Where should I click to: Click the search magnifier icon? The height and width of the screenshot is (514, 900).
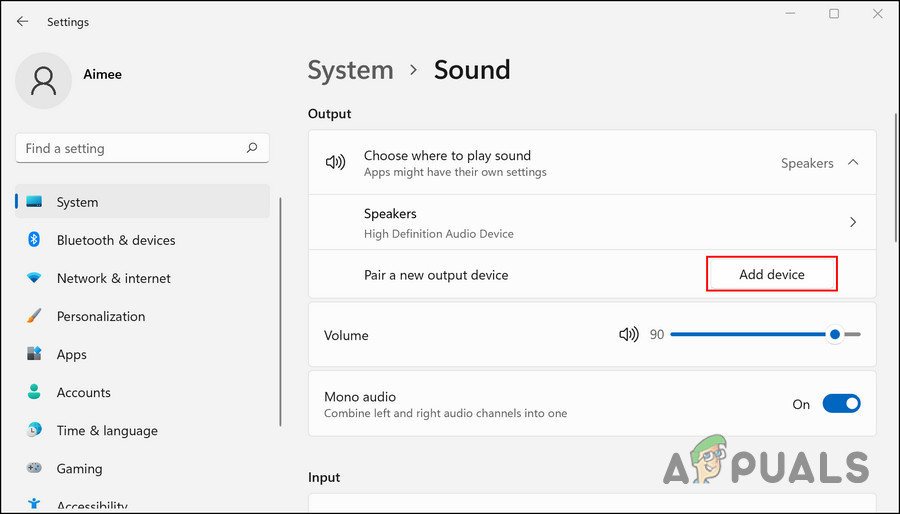point(252,148)
